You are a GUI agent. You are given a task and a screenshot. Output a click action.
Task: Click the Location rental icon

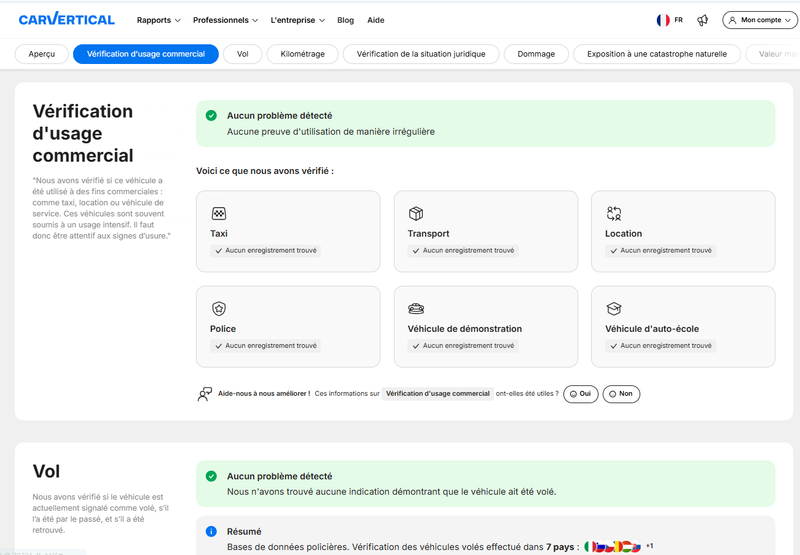[614, 213]
